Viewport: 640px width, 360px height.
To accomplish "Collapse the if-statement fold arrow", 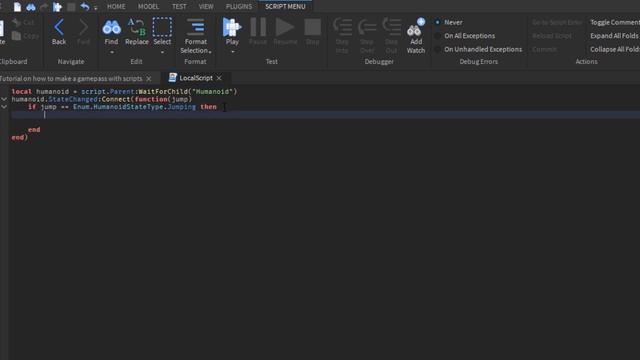I will pyautogui.click(x=4, y=107).
